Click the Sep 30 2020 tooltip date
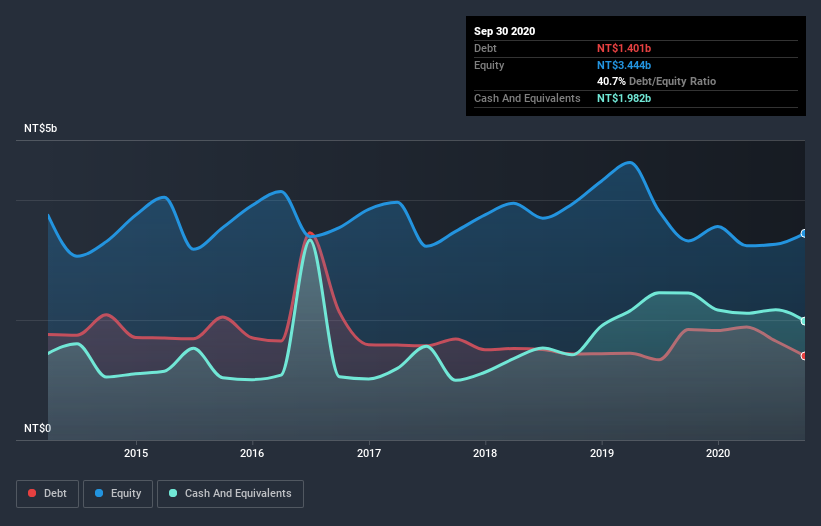Image resolution: width=821 pixels, height=526 pixels. coord(505,31)
